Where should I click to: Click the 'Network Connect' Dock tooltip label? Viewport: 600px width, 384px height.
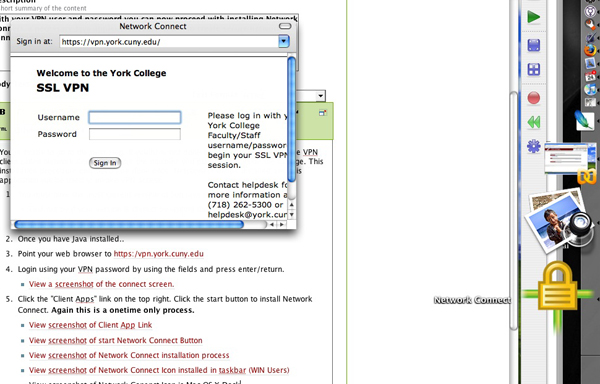[472, 300]
